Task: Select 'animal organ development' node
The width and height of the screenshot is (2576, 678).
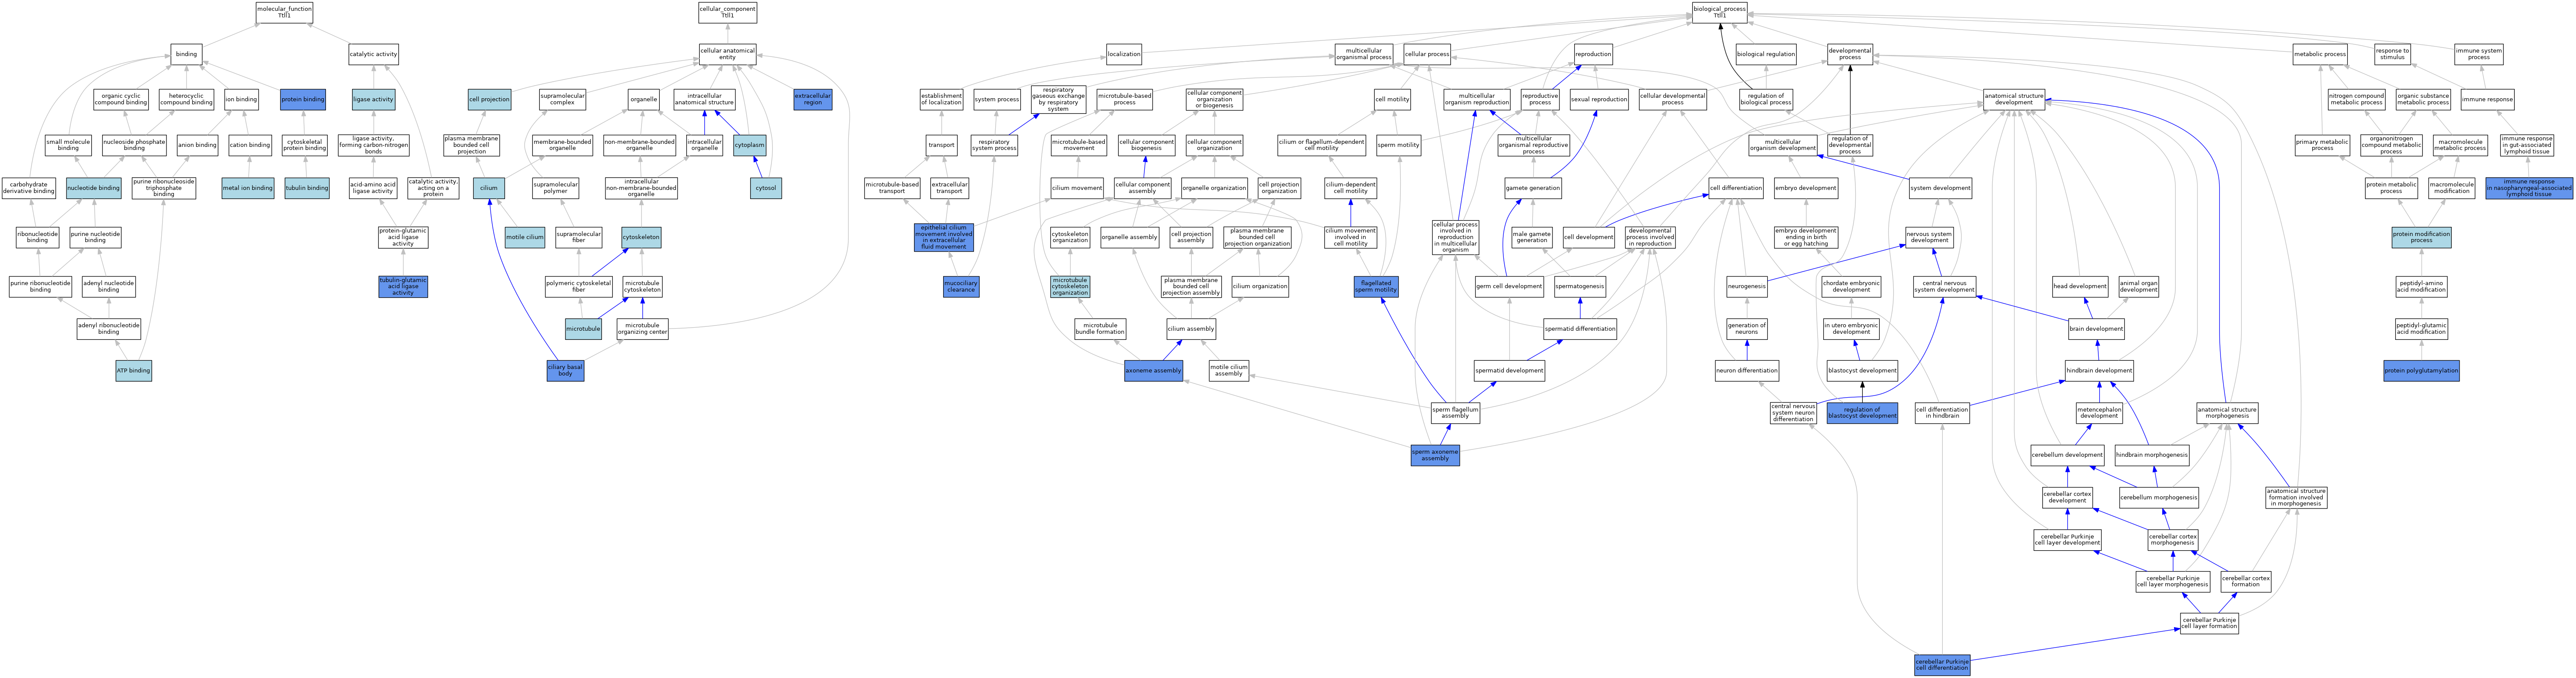Action: (2138, 287)
